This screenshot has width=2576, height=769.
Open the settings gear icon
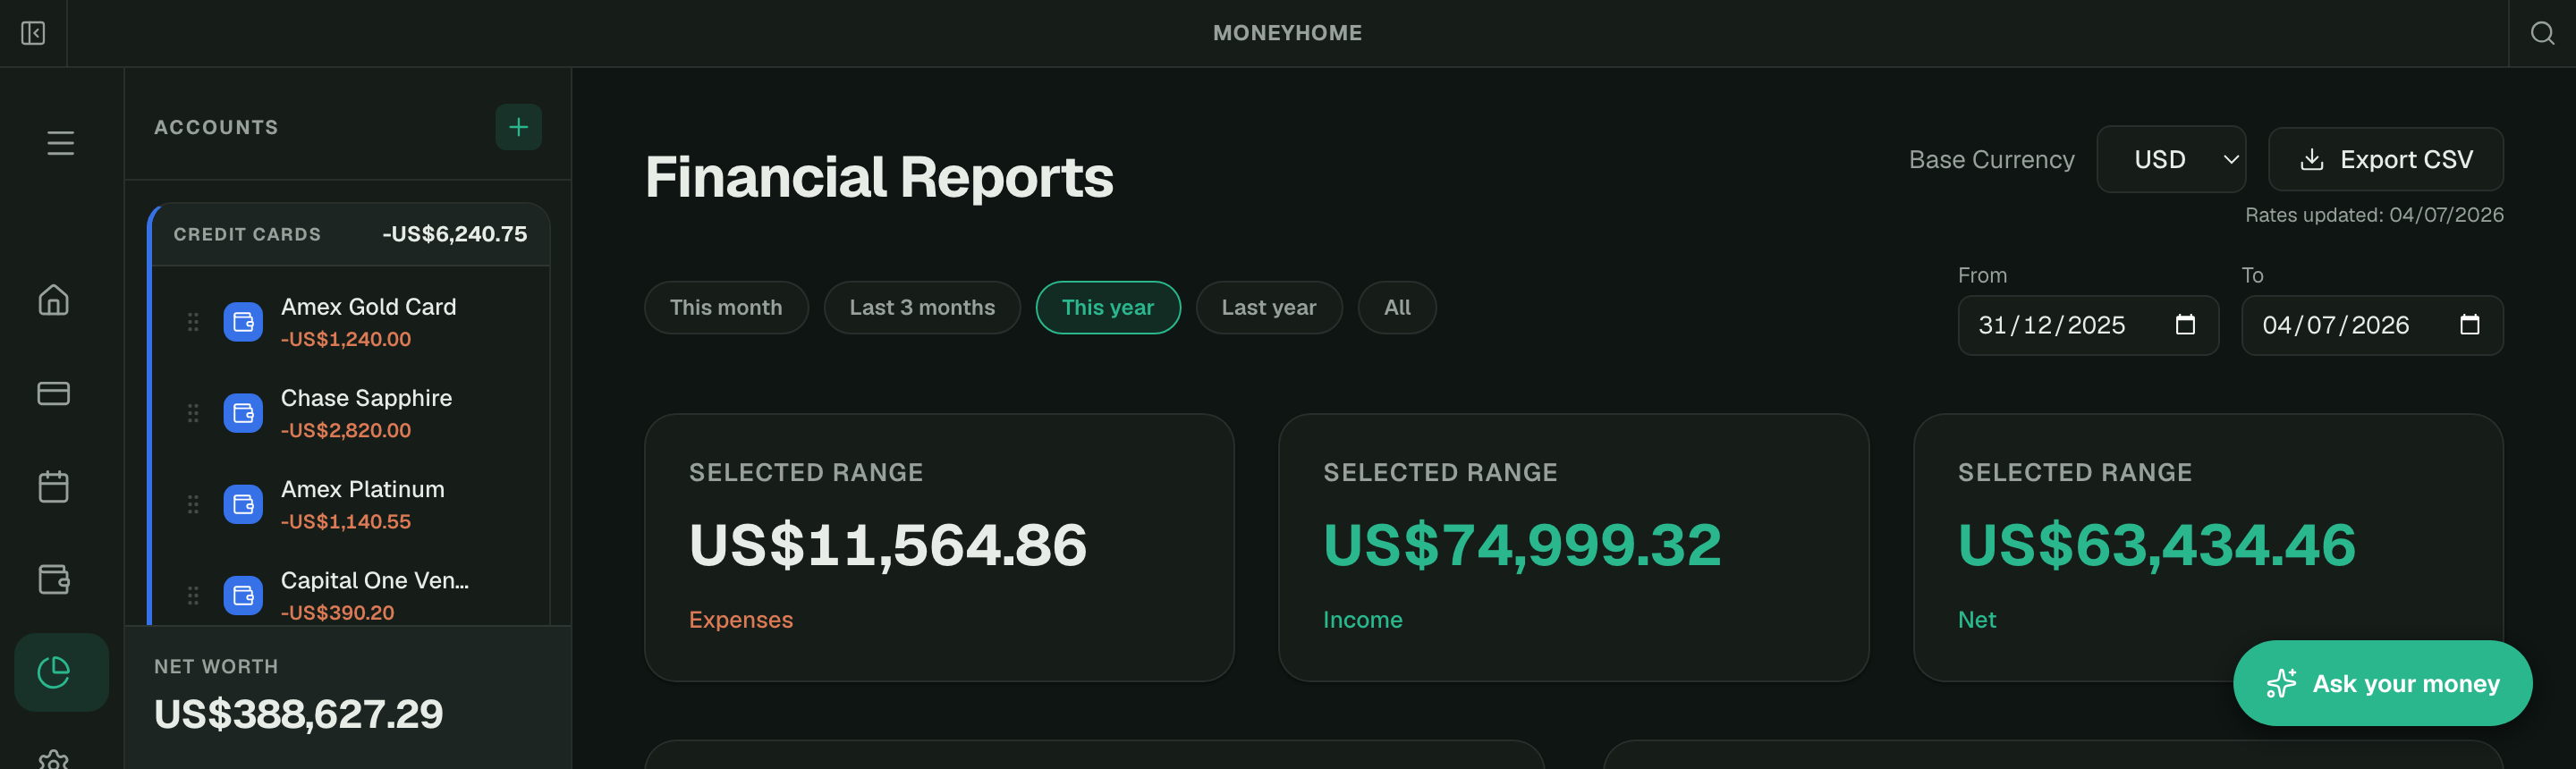54,759
